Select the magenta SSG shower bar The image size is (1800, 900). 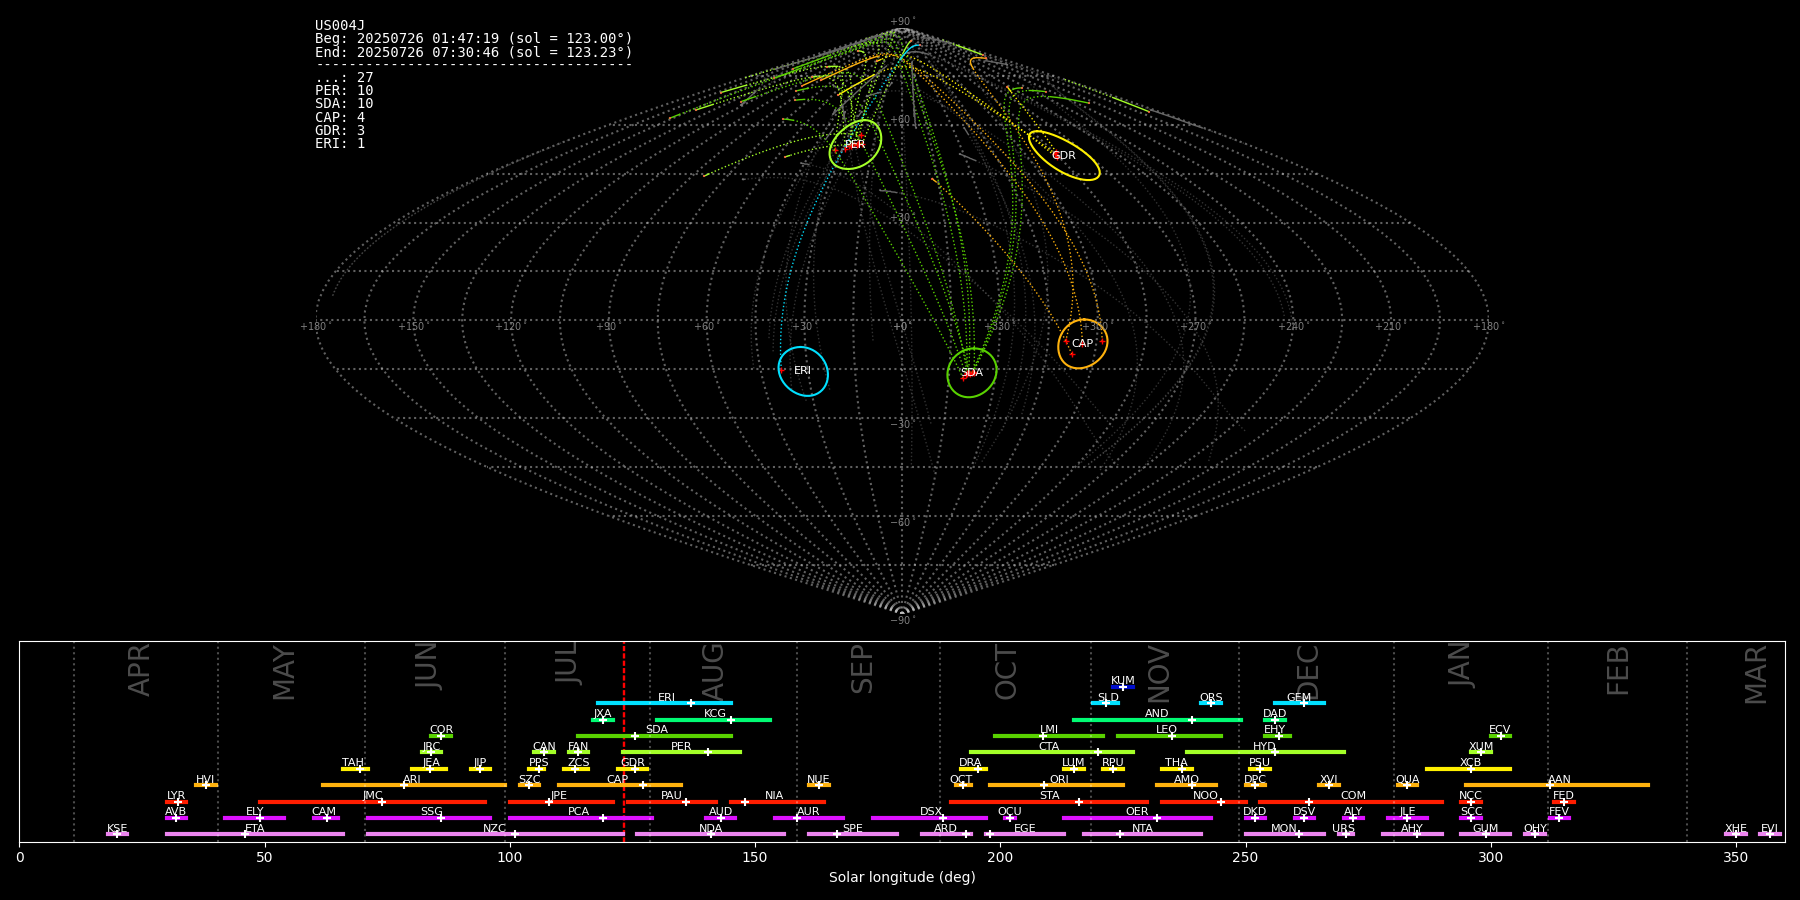[428, 817]
